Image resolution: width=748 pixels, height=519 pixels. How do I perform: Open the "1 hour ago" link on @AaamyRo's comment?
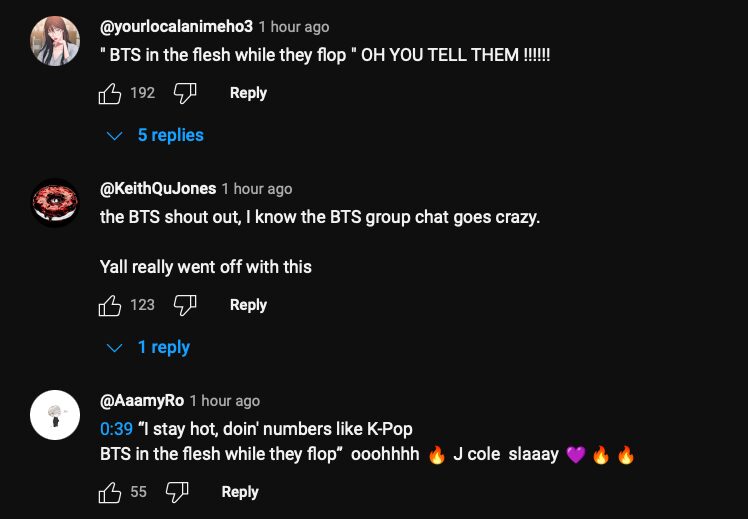click(x=224, y=401)
